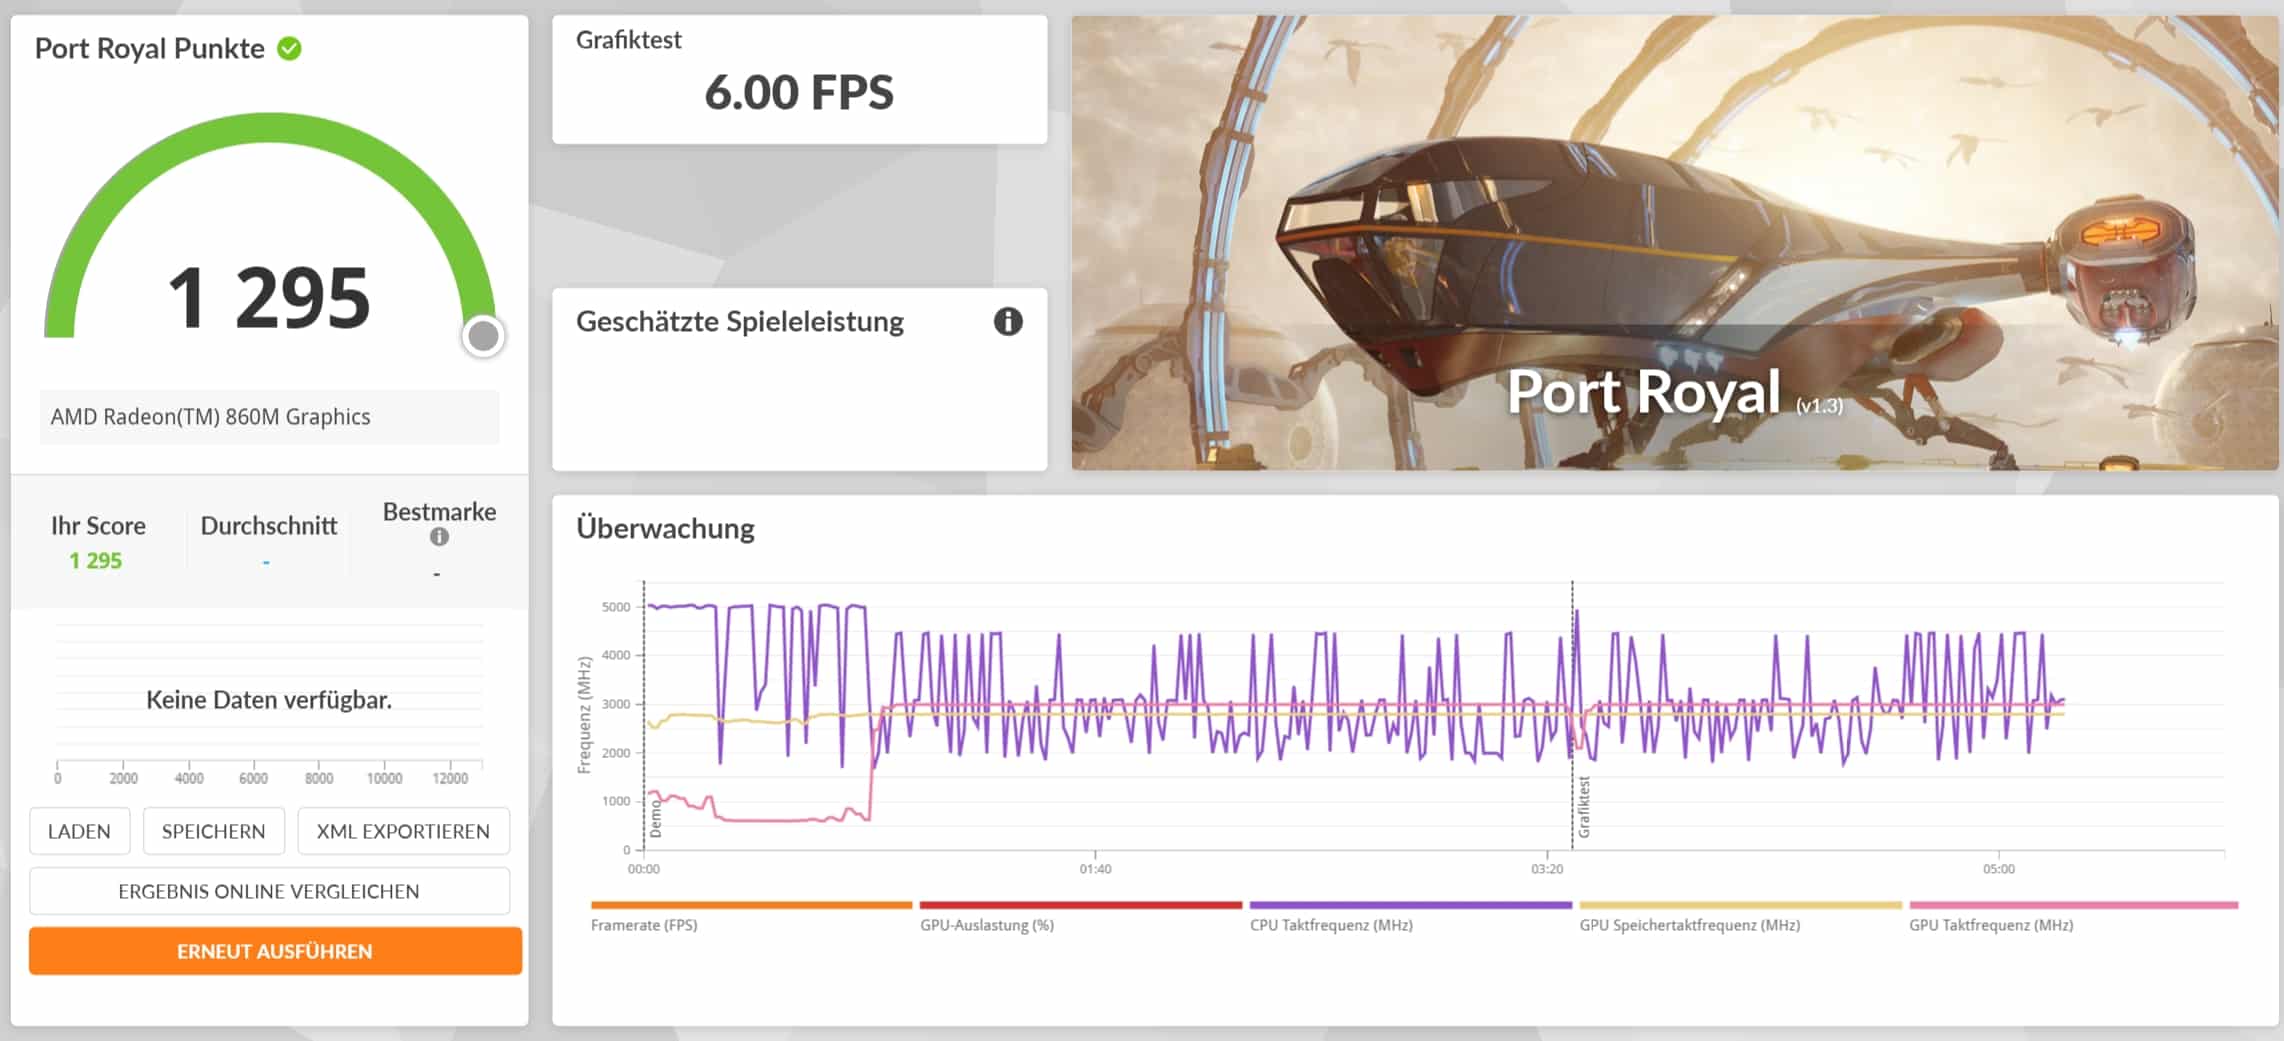Run the benchmark again with ERNEUT AUSFÜHREN
Image resolution: width=2284 pixels, height=1041 pixels.
[275, 951]
